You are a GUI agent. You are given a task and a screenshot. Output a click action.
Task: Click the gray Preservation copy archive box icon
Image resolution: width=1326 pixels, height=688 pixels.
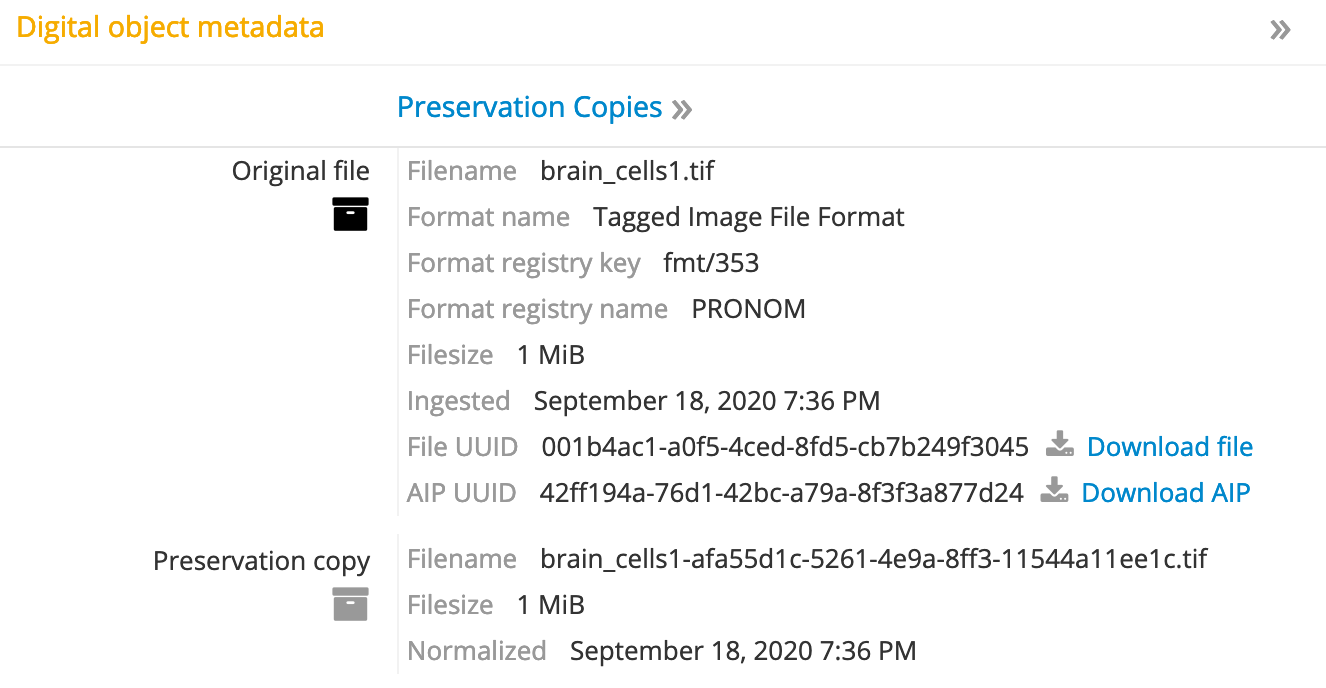point(351,604)
